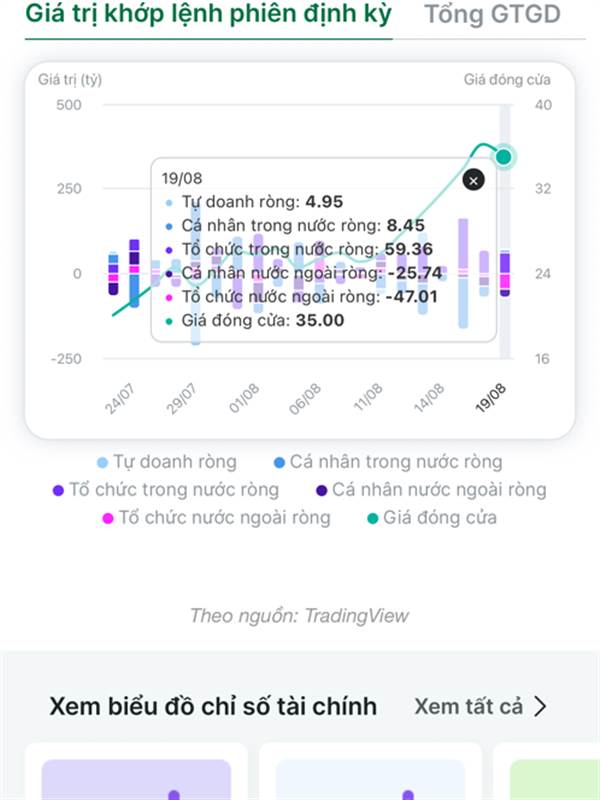Click the Theo nguồn: TradingView source text
Image resolution: width=600 pixels, height=800 pixels.
(x=299, y=616)
